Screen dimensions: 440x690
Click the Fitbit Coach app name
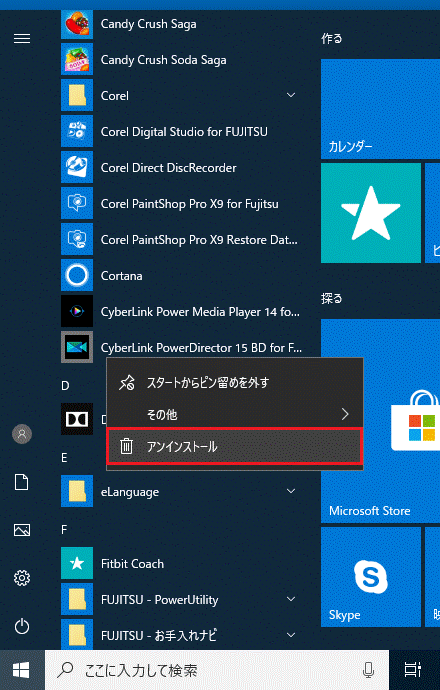tap(132, 564)
